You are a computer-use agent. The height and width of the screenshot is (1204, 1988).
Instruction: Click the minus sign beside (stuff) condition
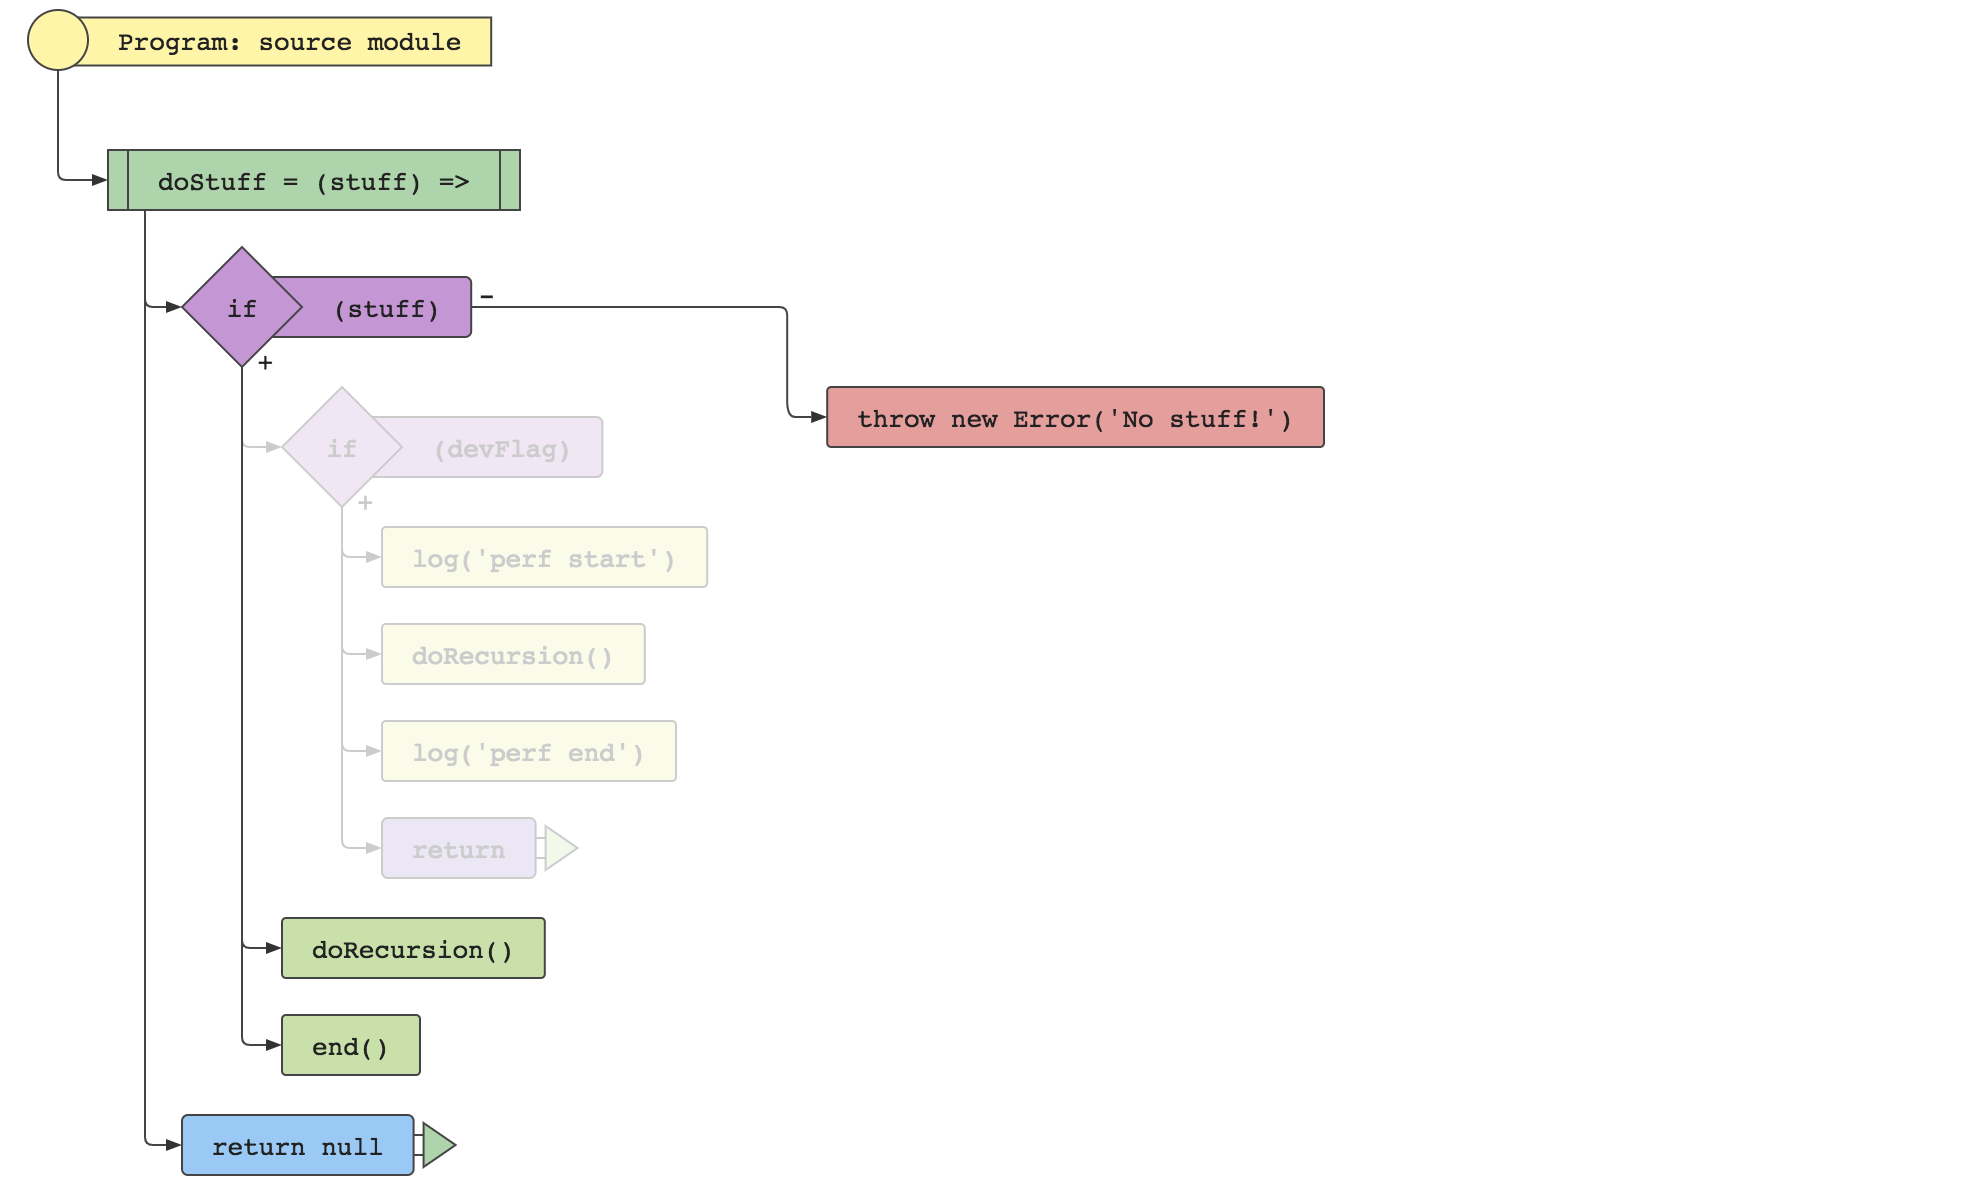click(x=487, y=296)
